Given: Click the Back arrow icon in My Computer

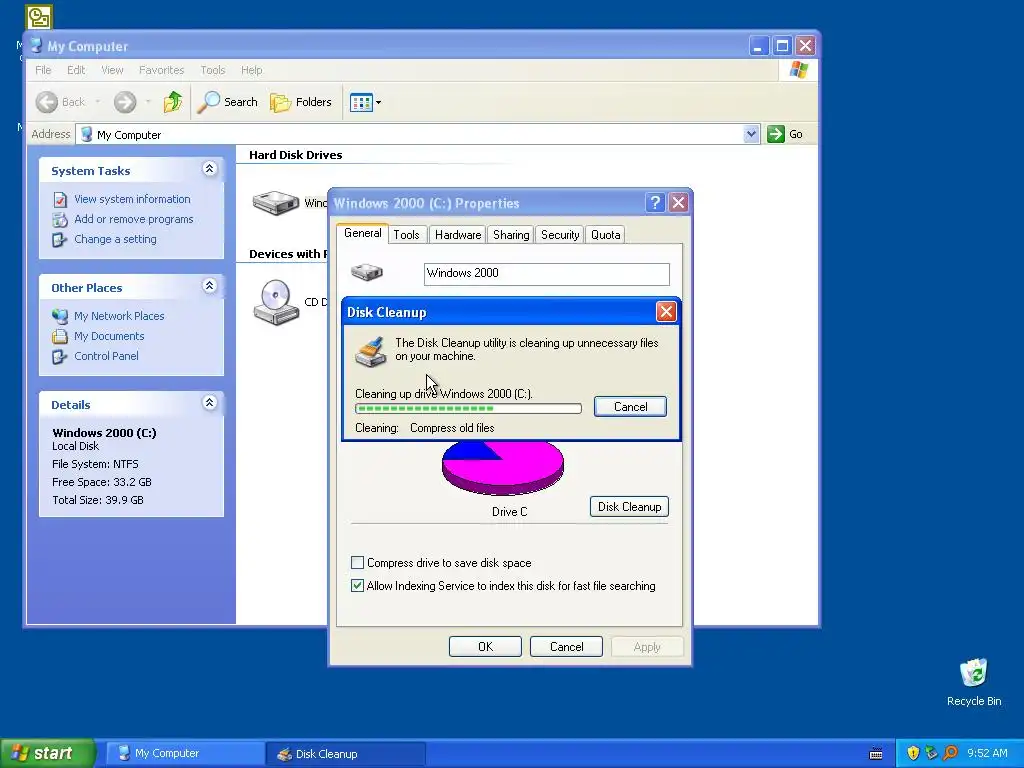Looking at the screenshot, I should click(x=47, y=102).
